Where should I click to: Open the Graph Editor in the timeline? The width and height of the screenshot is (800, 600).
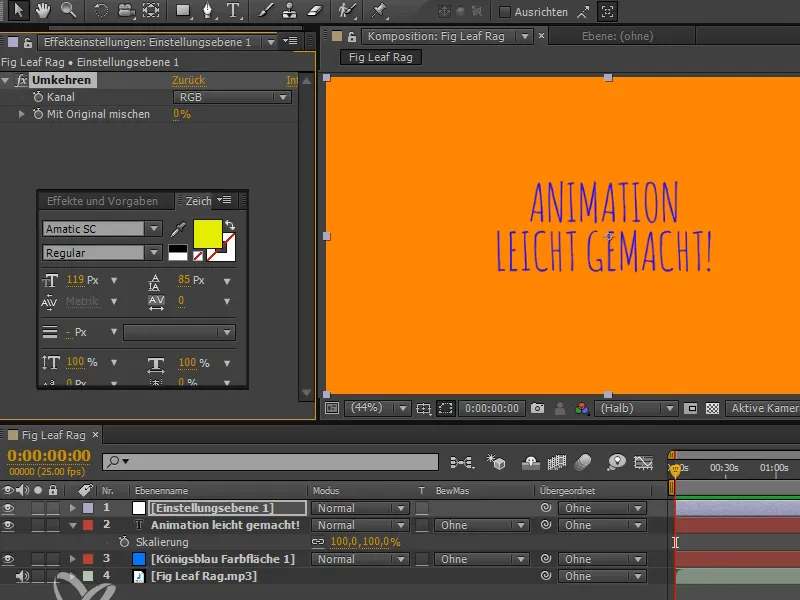(x=644, y=463)
